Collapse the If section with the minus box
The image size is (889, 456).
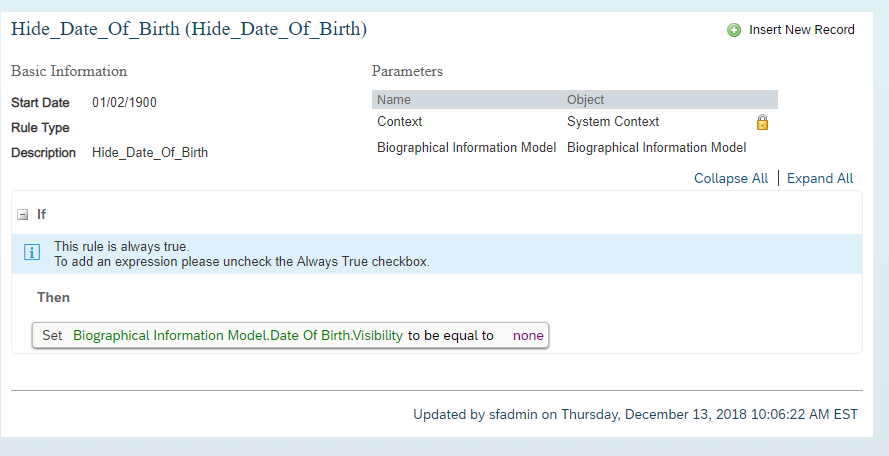pos(23,214)
